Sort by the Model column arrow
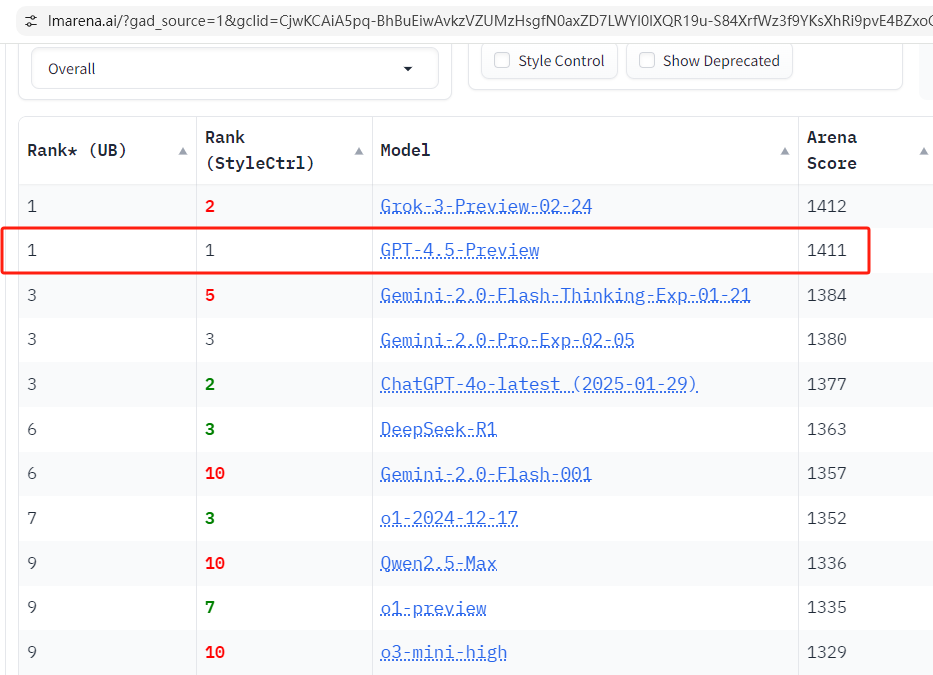The width and height of the screenshot is (933, 675). [785, 151]
